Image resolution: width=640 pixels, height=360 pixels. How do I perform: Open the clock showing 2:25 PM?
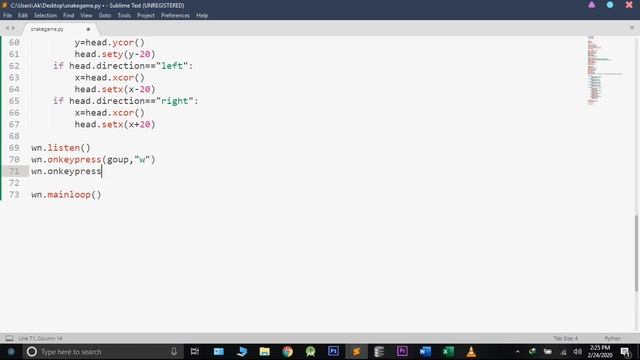[x=599, y=351]
